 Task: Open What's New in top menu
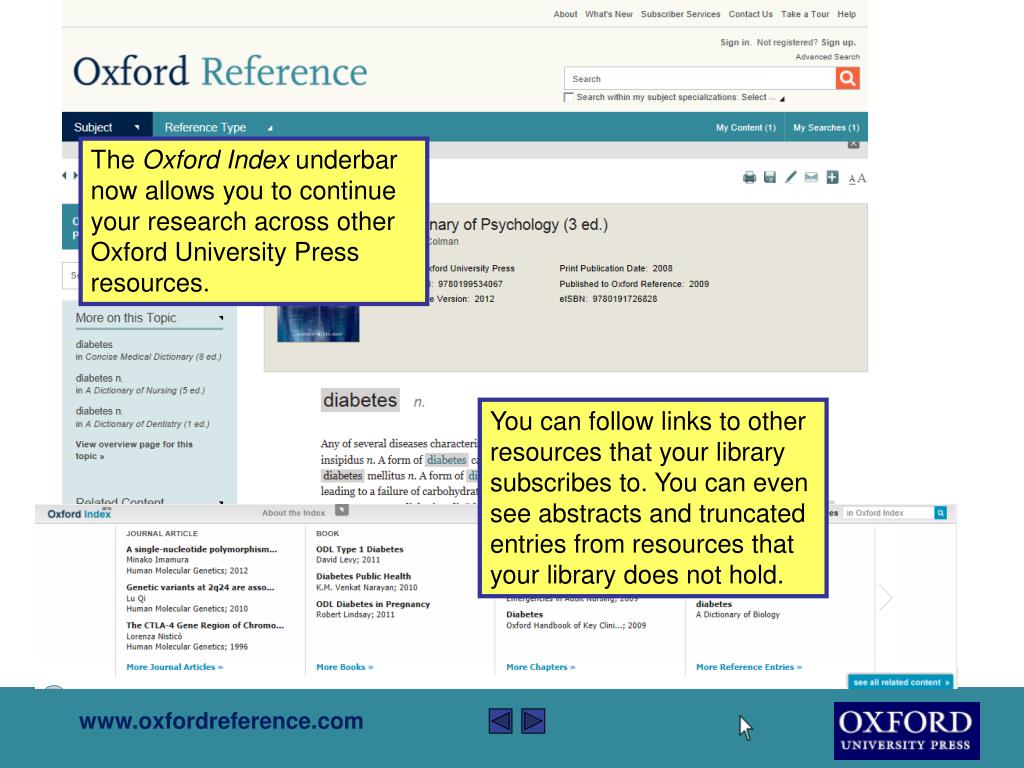[609, 14]
